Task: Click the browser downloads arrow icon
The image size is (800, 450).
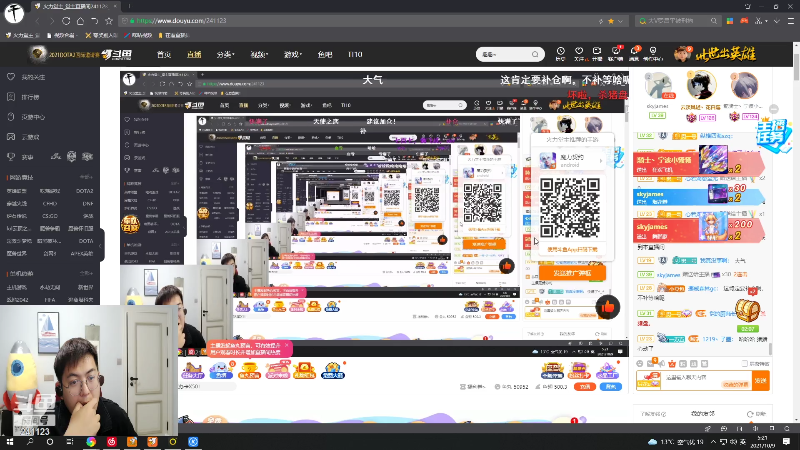Action: [x=777, y=21]
